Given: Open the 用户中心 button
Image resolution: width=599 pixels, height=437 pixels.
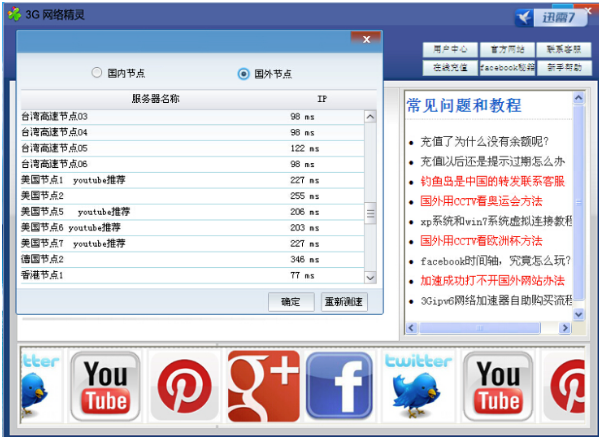Looking at the screenshot, I should (450, 49).
